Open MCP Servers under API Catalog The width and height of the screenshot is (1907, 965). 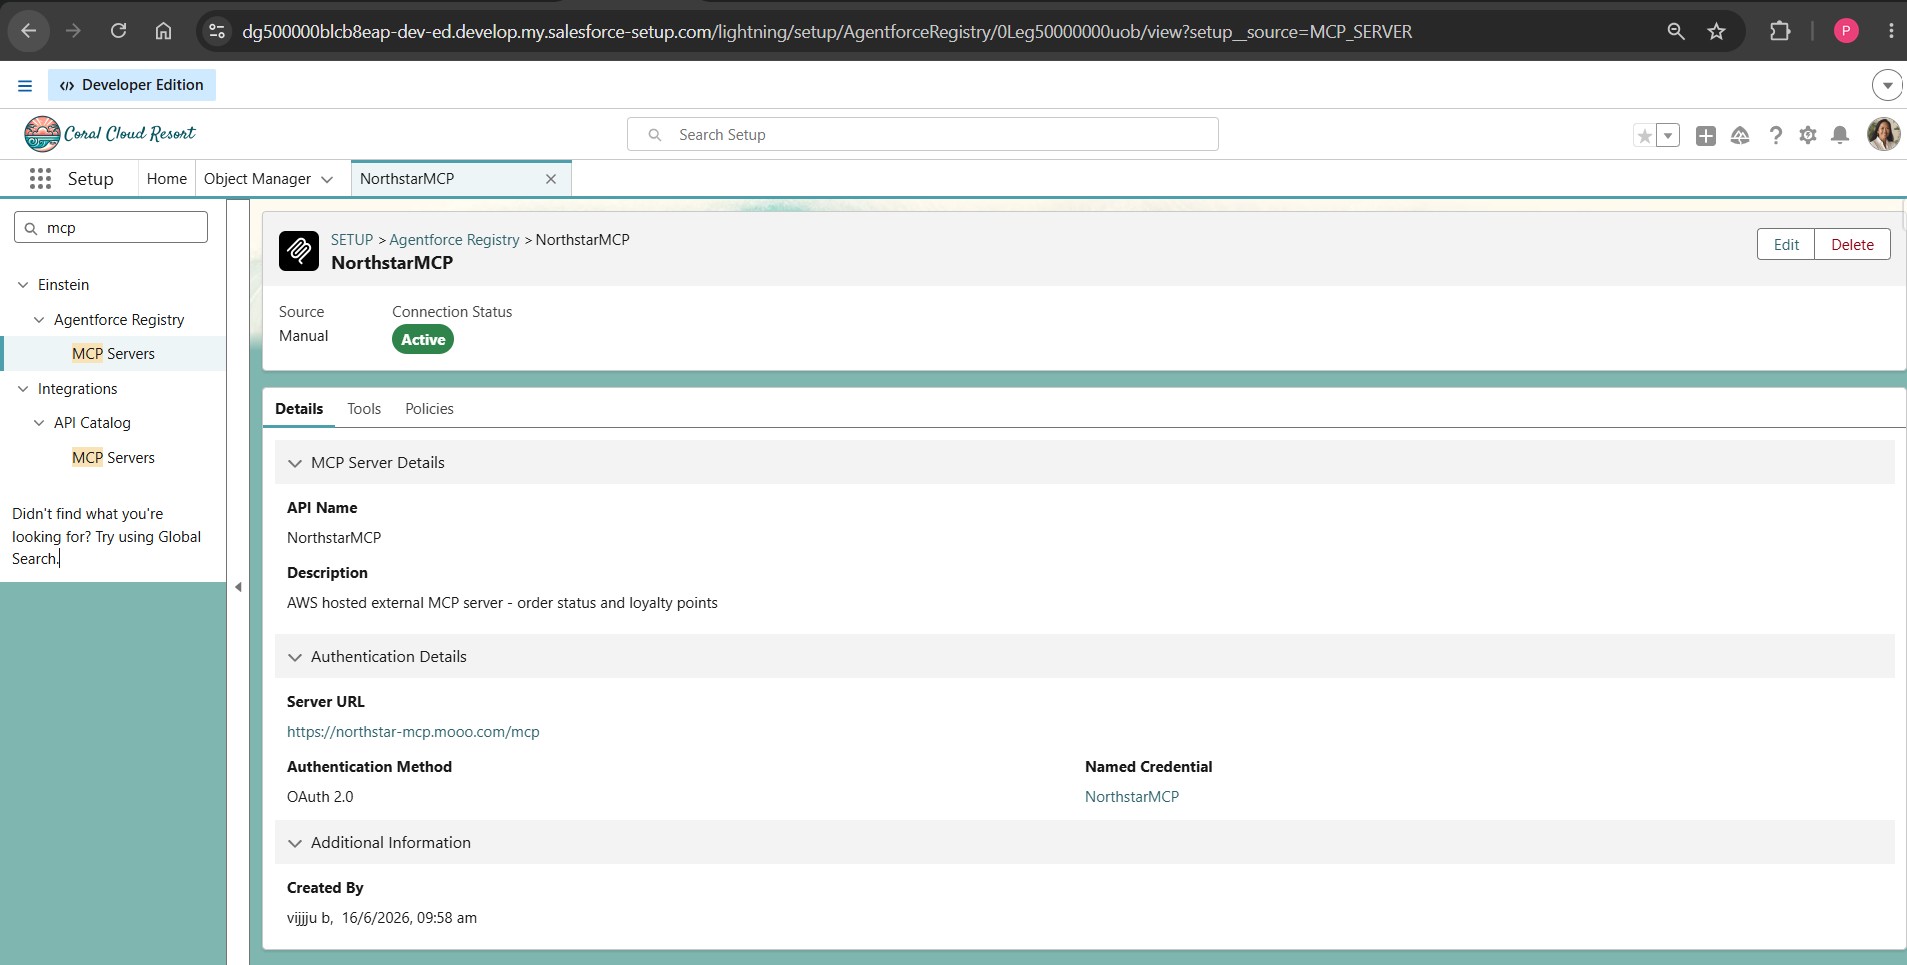point(113,458)
